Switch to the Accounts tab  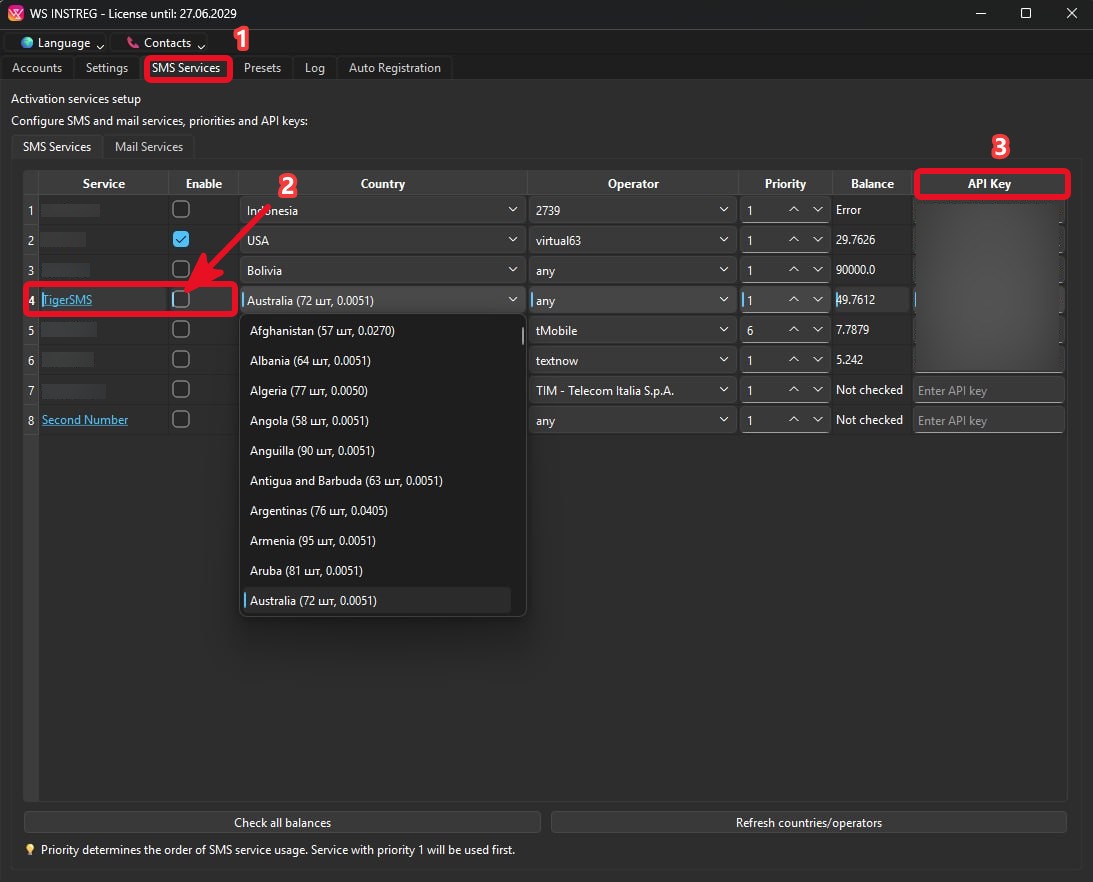click(37, 68)
